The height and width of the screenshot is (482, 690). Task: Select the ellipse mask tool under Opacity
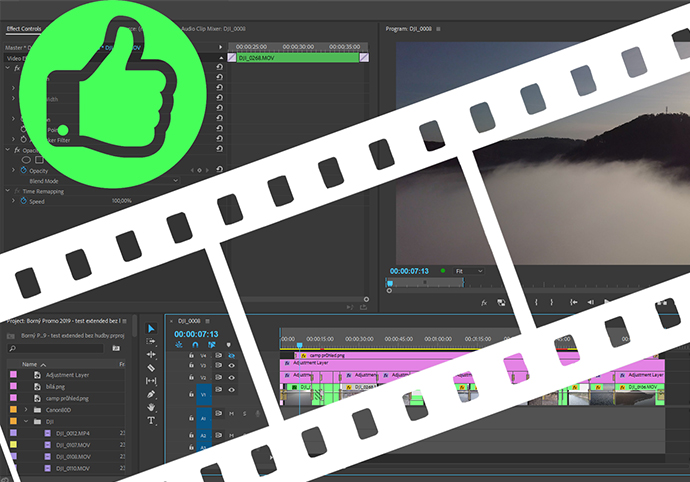point(26,160)
